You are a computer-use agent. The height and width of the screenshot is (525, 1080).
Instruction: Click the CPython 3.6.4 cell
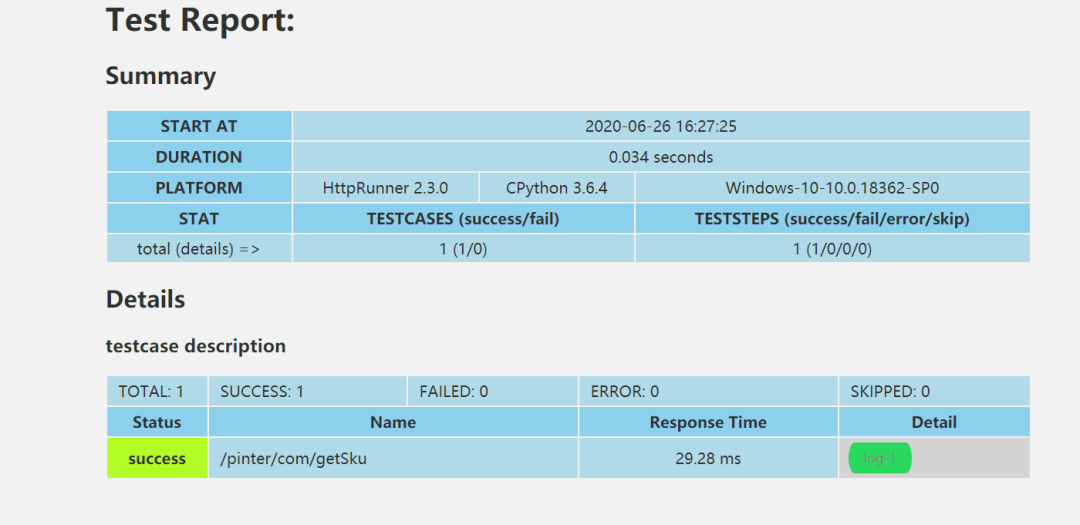pos(557,187)
